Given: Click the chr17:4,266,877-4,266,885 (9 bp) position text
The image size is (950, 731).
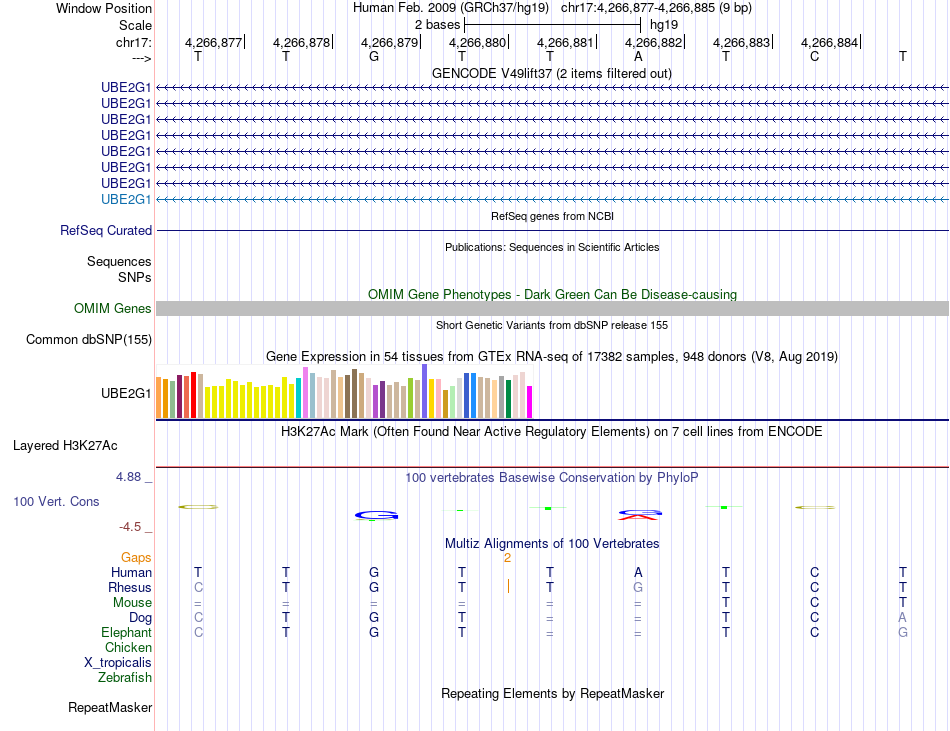Looking at the screenshot, I should [656, 8].
